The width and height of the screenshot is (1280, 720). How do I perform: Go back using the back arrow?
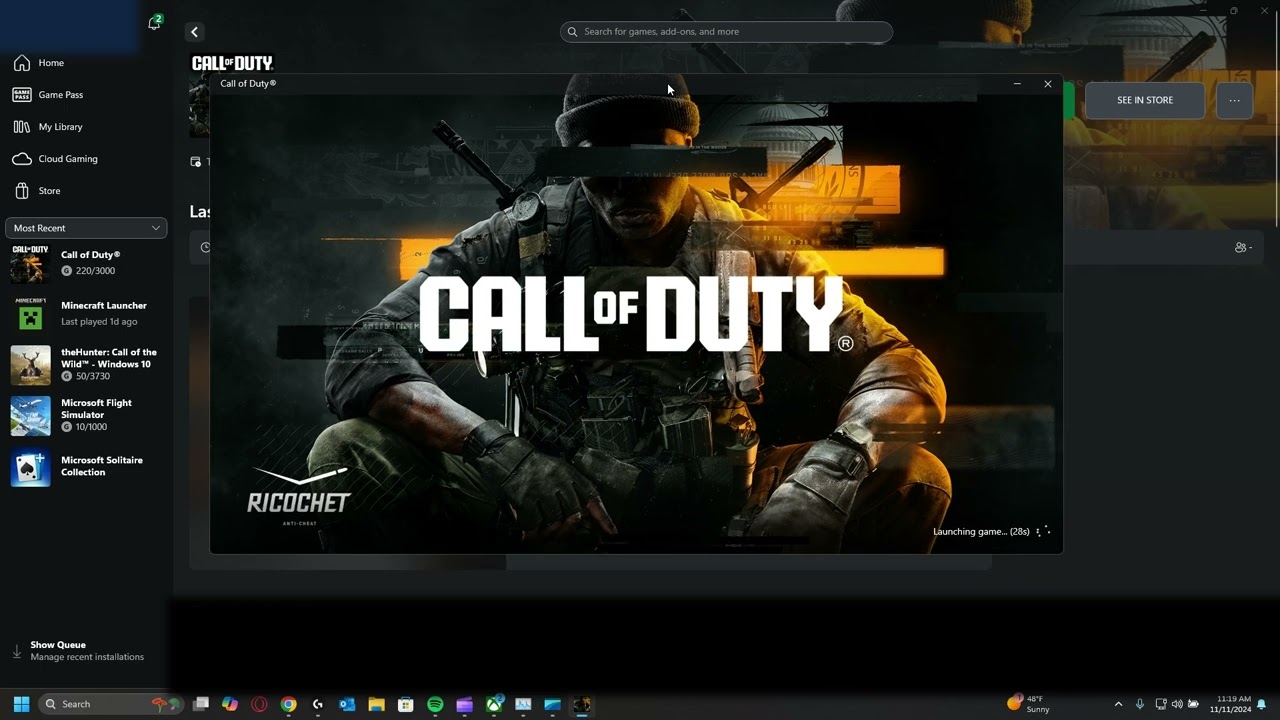tap(195, 32)
